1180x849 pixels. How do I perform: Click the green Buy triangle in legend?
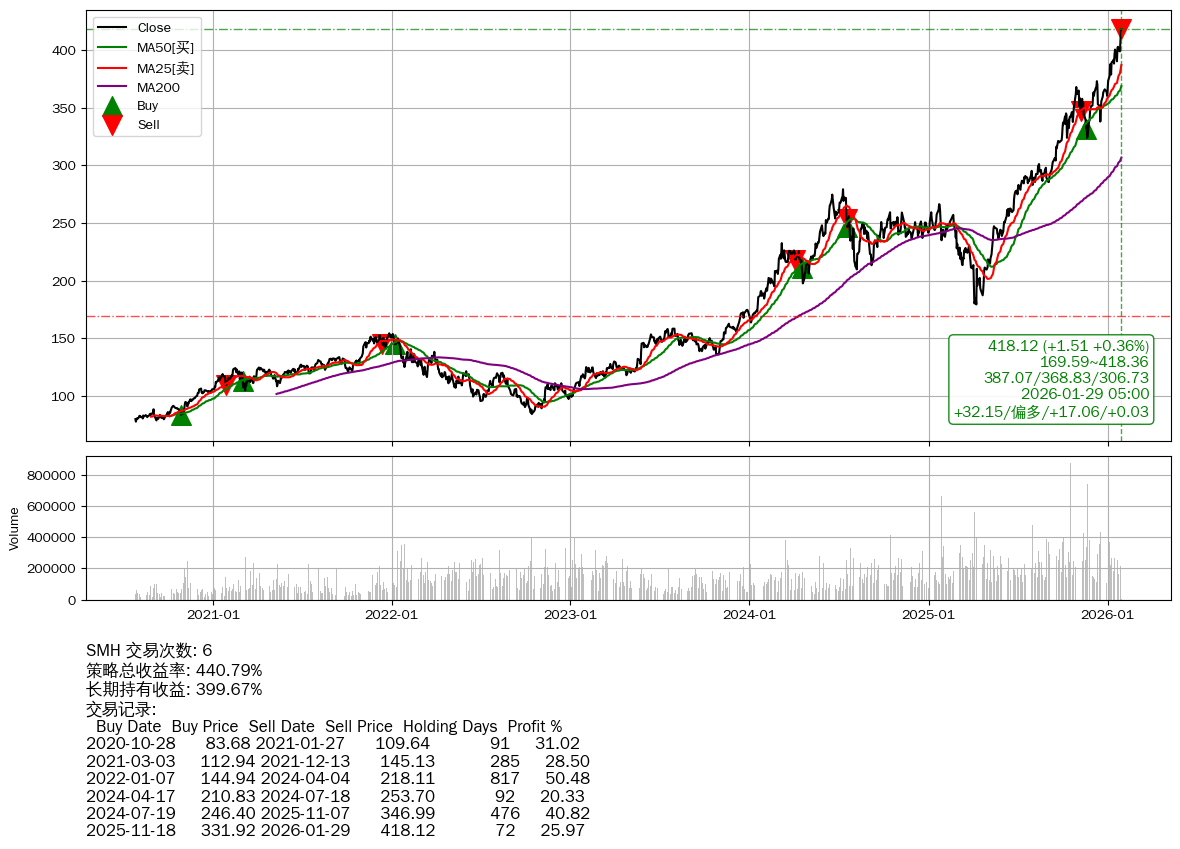tap(113, 106)
